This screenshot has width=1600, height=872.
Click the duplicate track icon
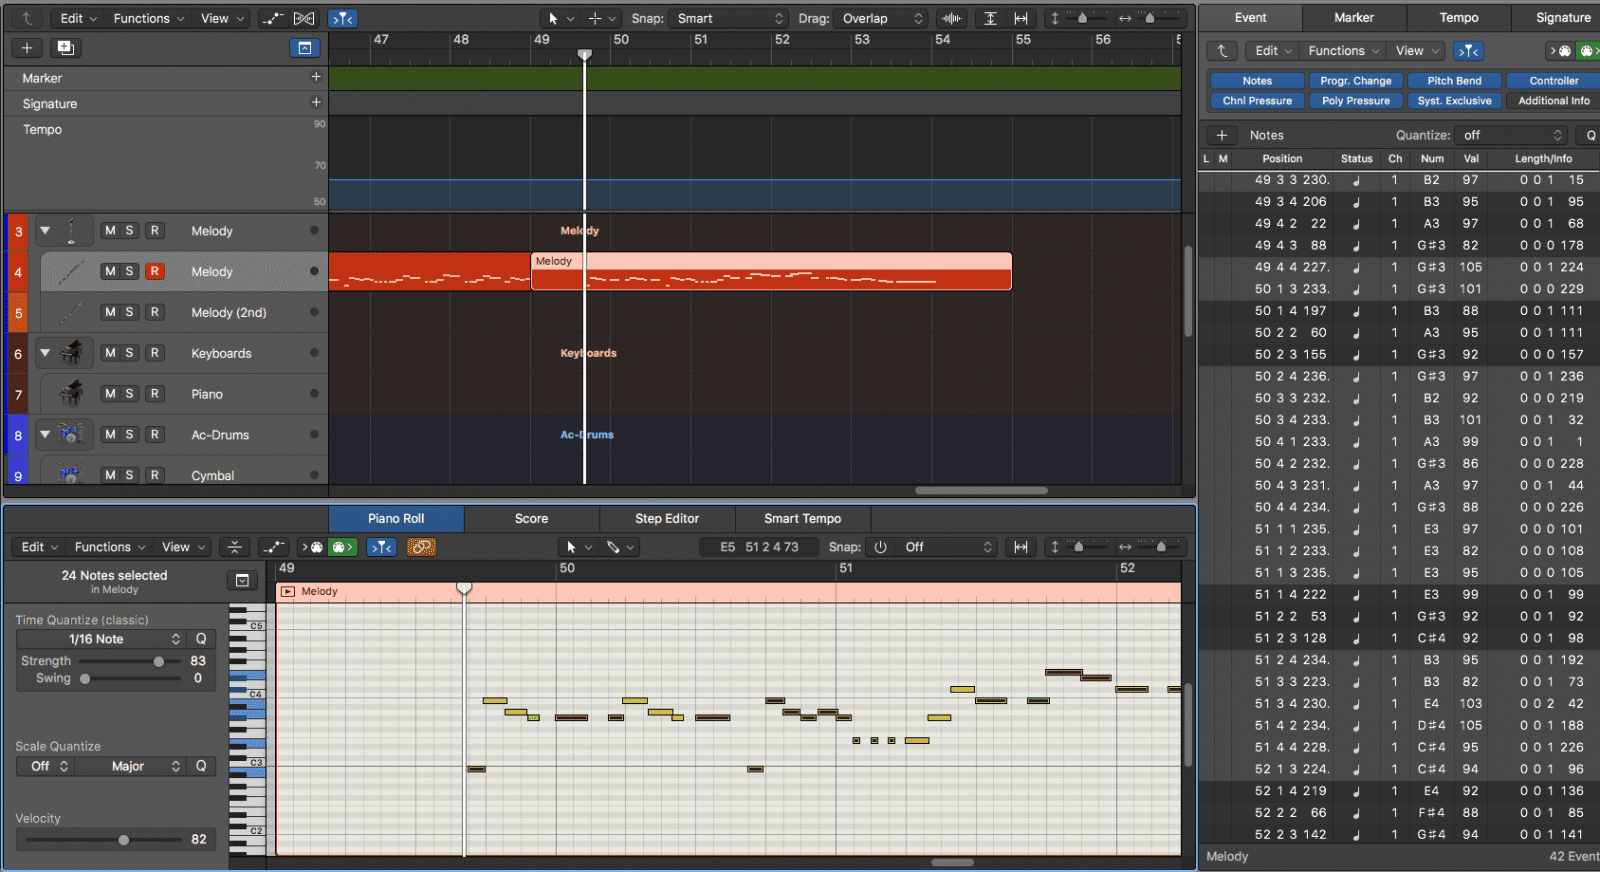click(65, 48)
